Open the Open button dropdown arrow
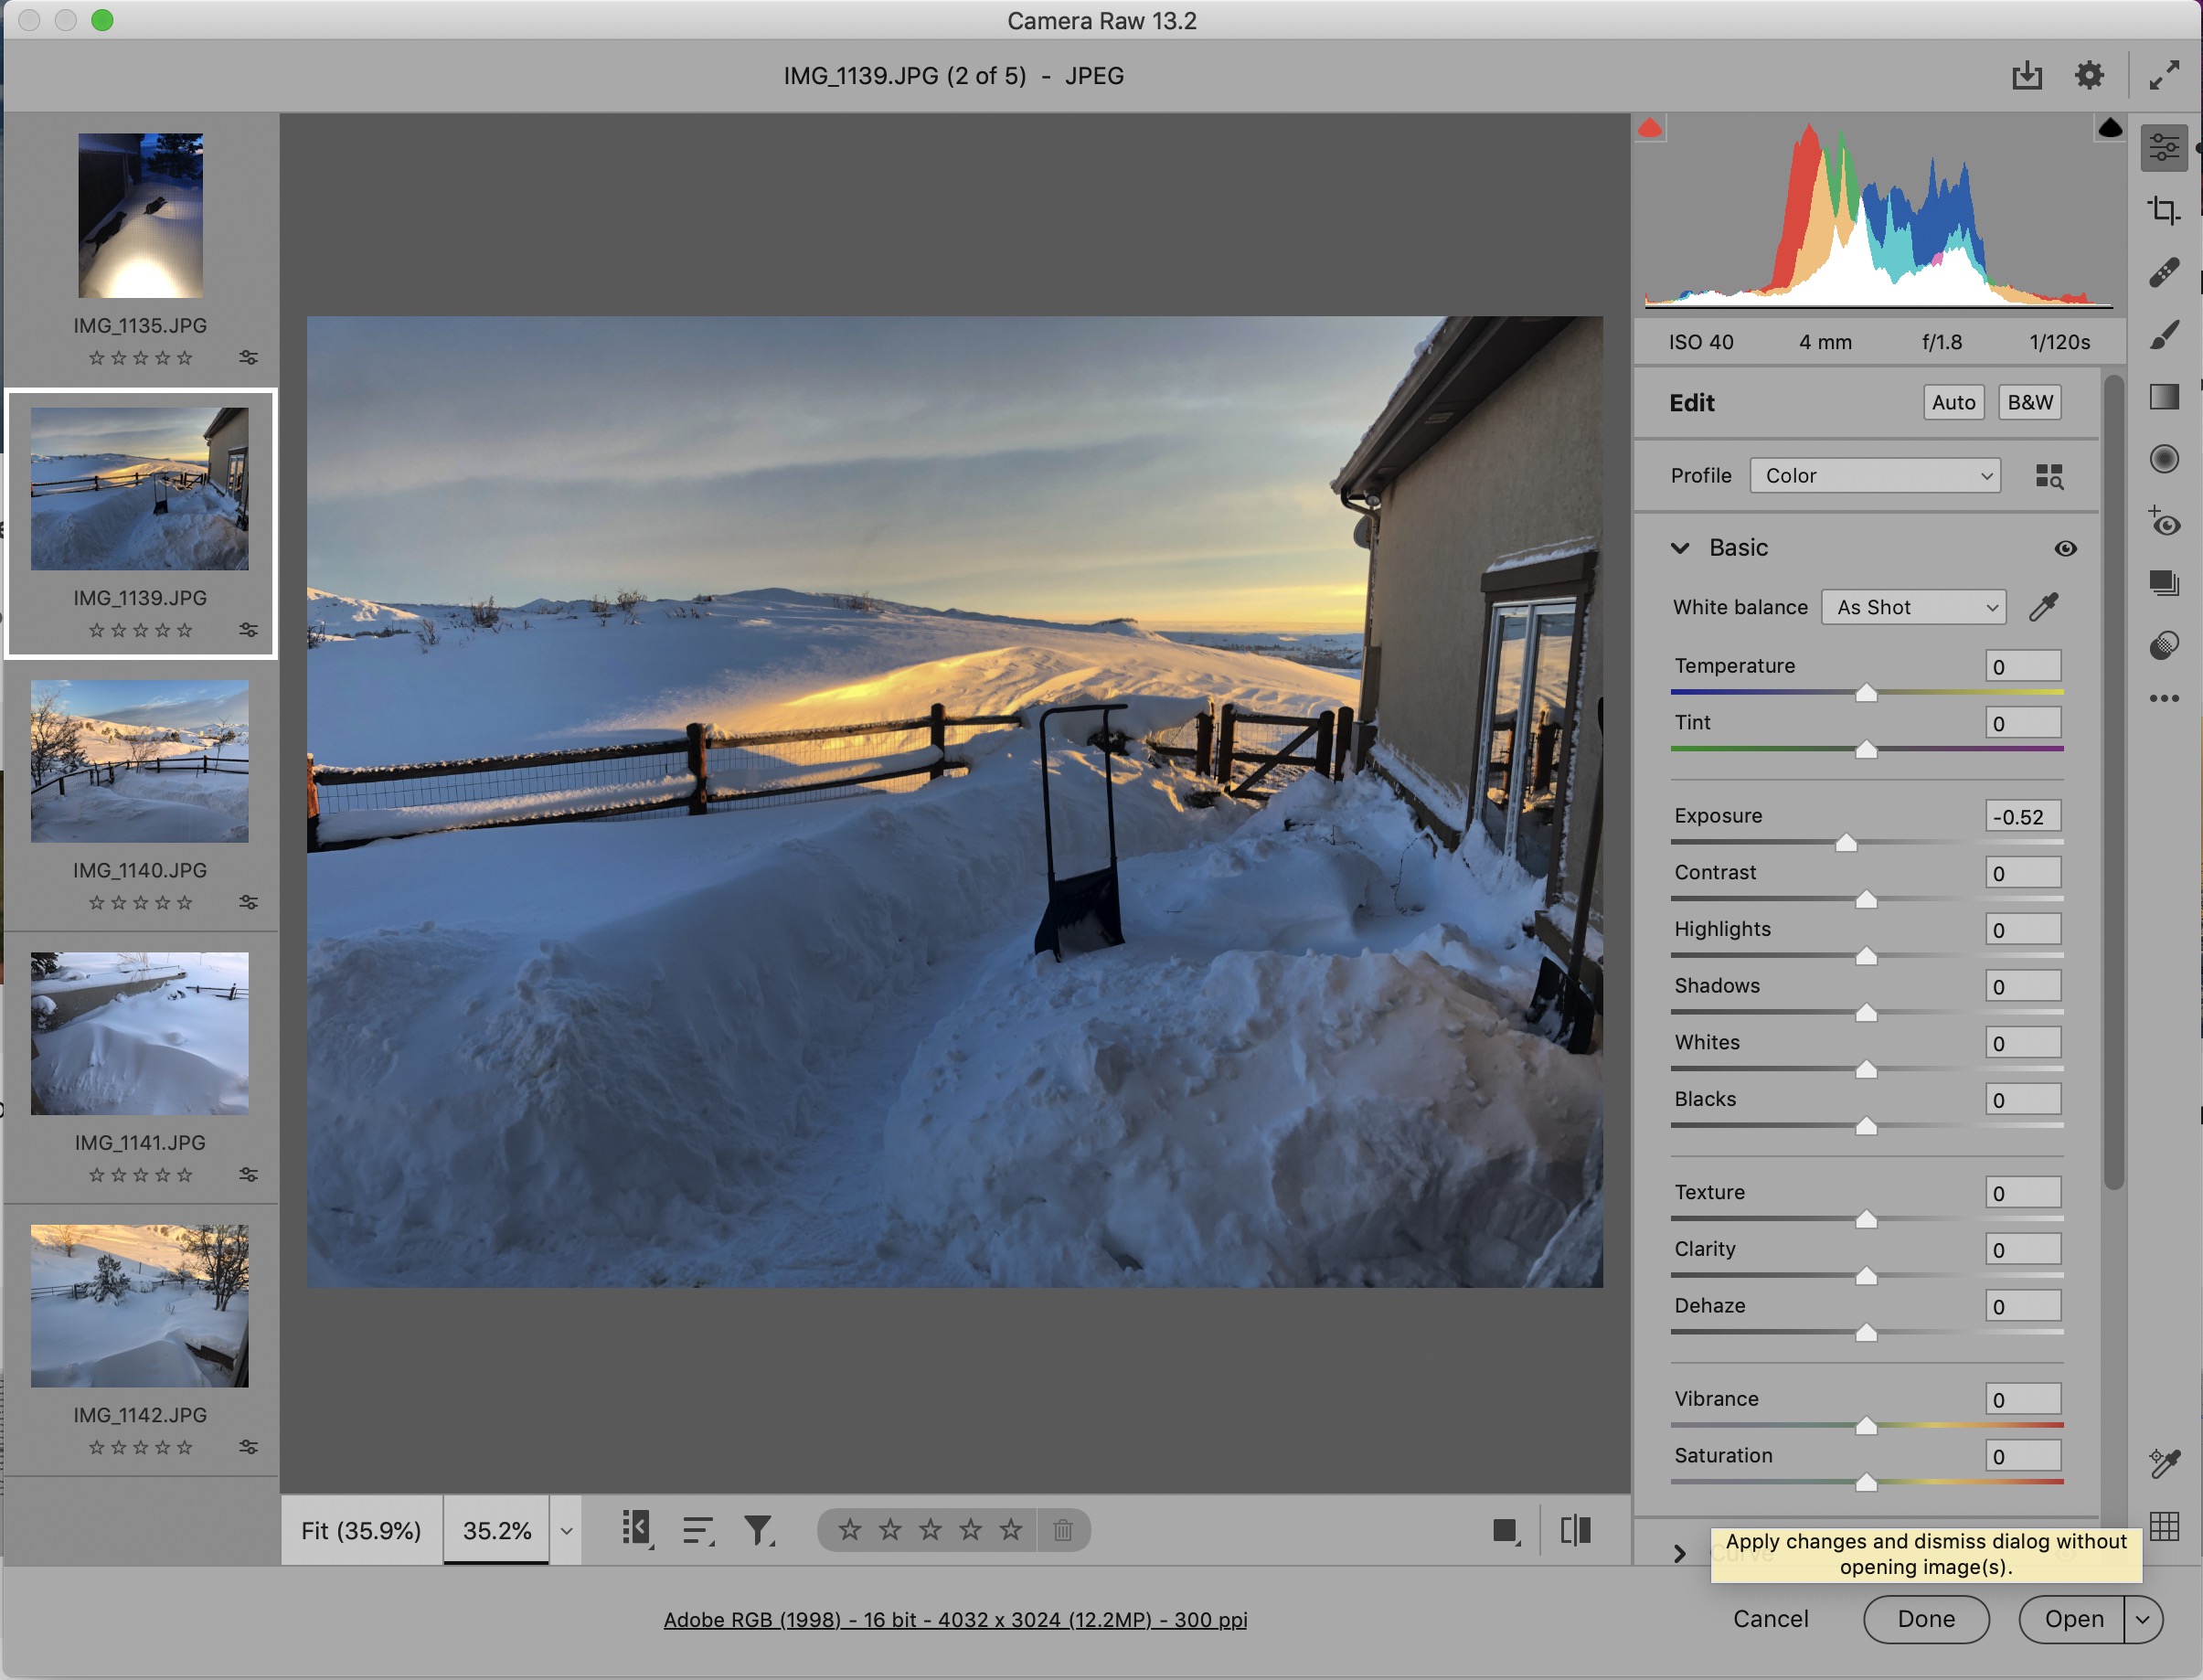This screenshot has width=2203, height=1680. [x=2143, y=1619]
